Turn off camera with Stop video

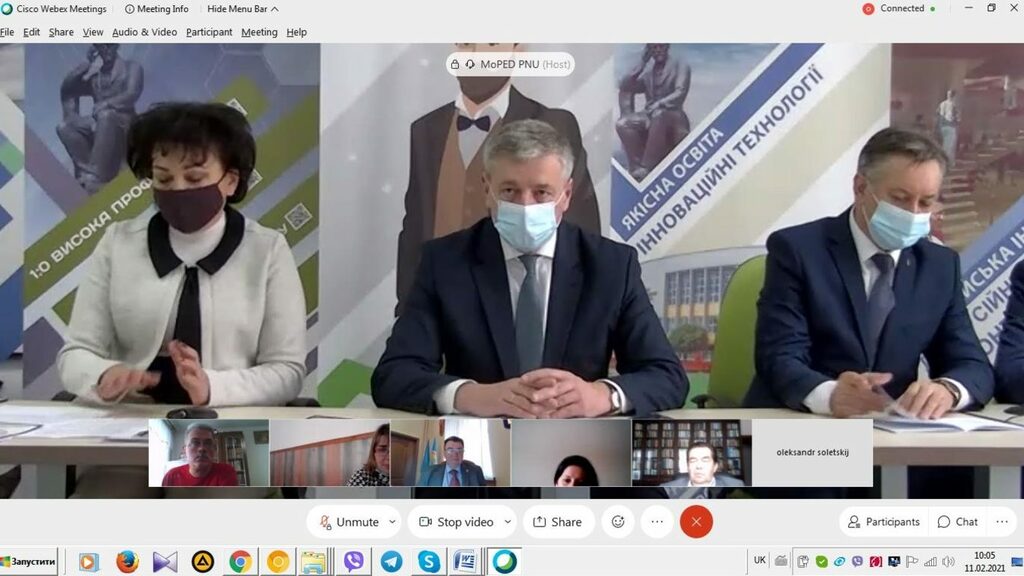point(456,522)
